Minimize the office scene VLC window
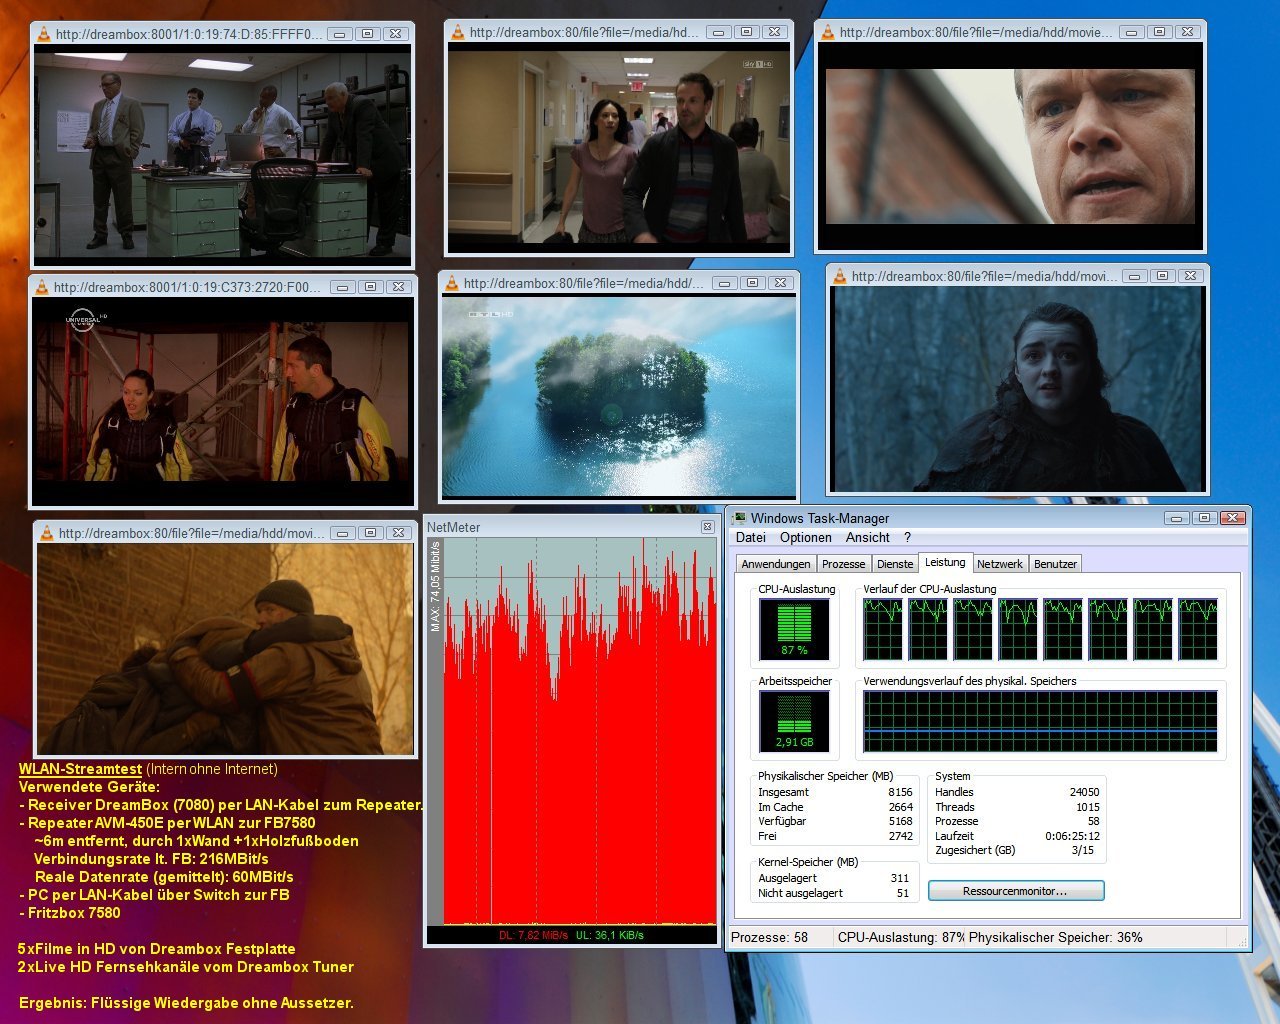Viewport: 1280px width, 1024px height. (x=340, y=34)
